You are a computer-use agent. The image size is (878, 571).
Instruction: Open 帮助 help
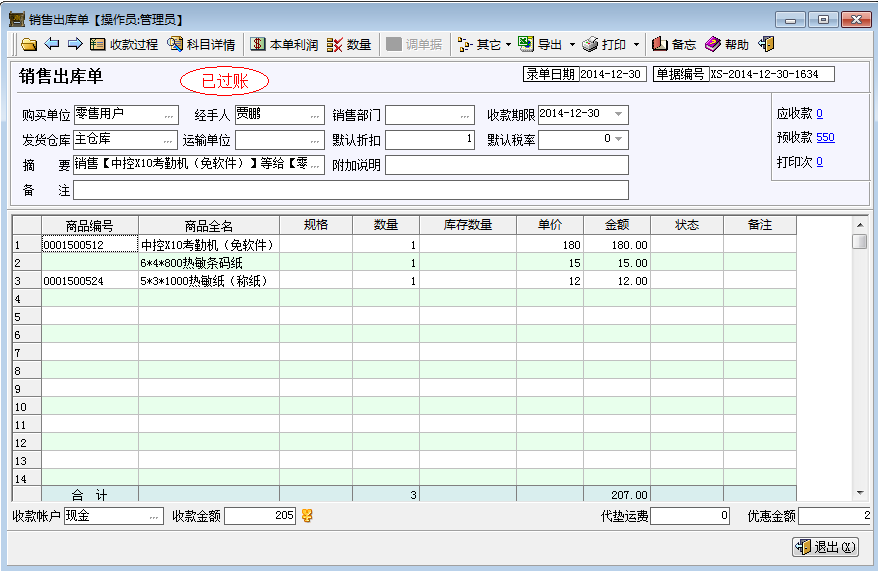pyautogui.click(x=727, y=44)
